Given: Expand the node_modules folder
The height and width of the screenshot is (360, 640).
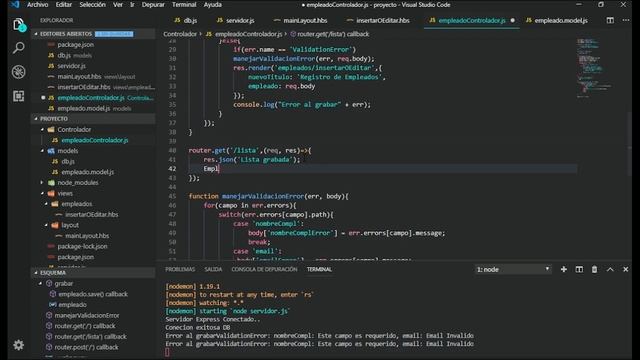Looking at the screenshot, I should click(x=42, y=182).
